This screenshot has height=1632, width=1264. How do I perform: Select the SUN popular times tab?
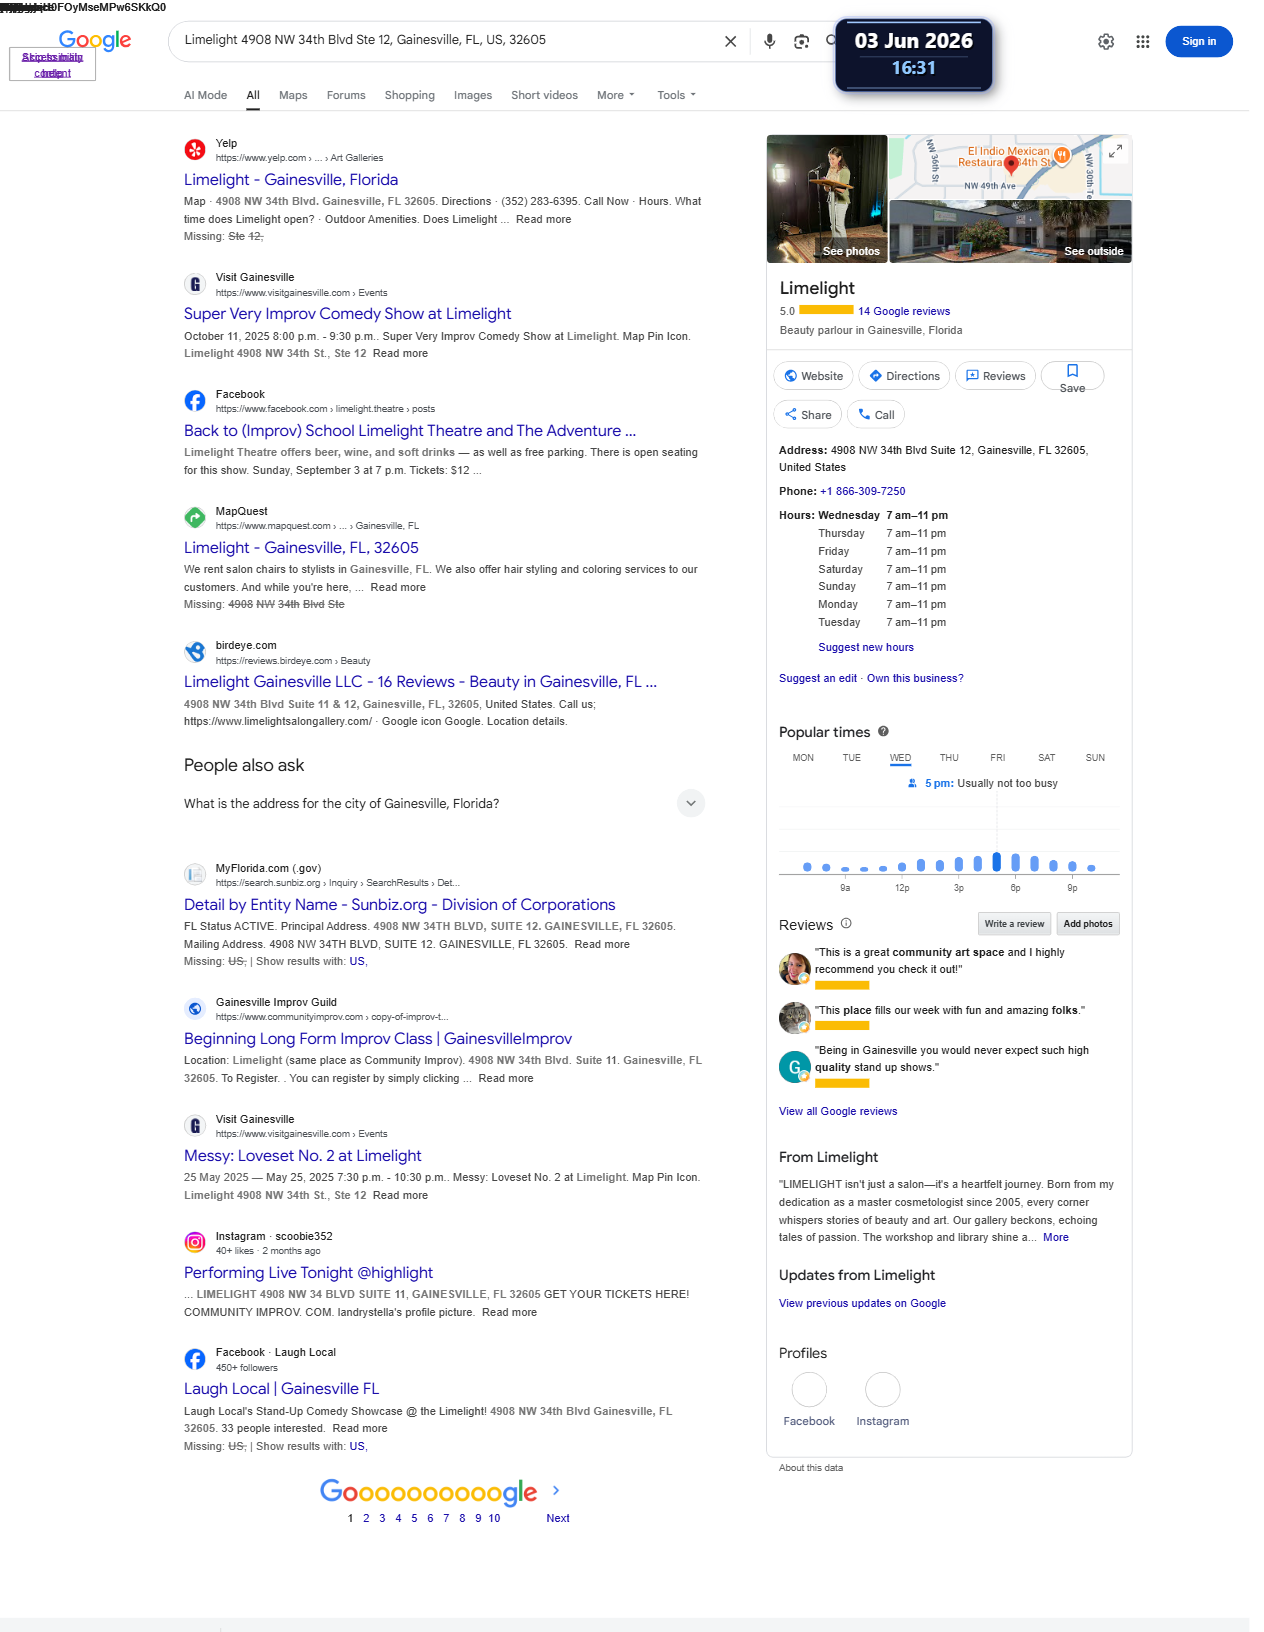[x=1095, y=758]
